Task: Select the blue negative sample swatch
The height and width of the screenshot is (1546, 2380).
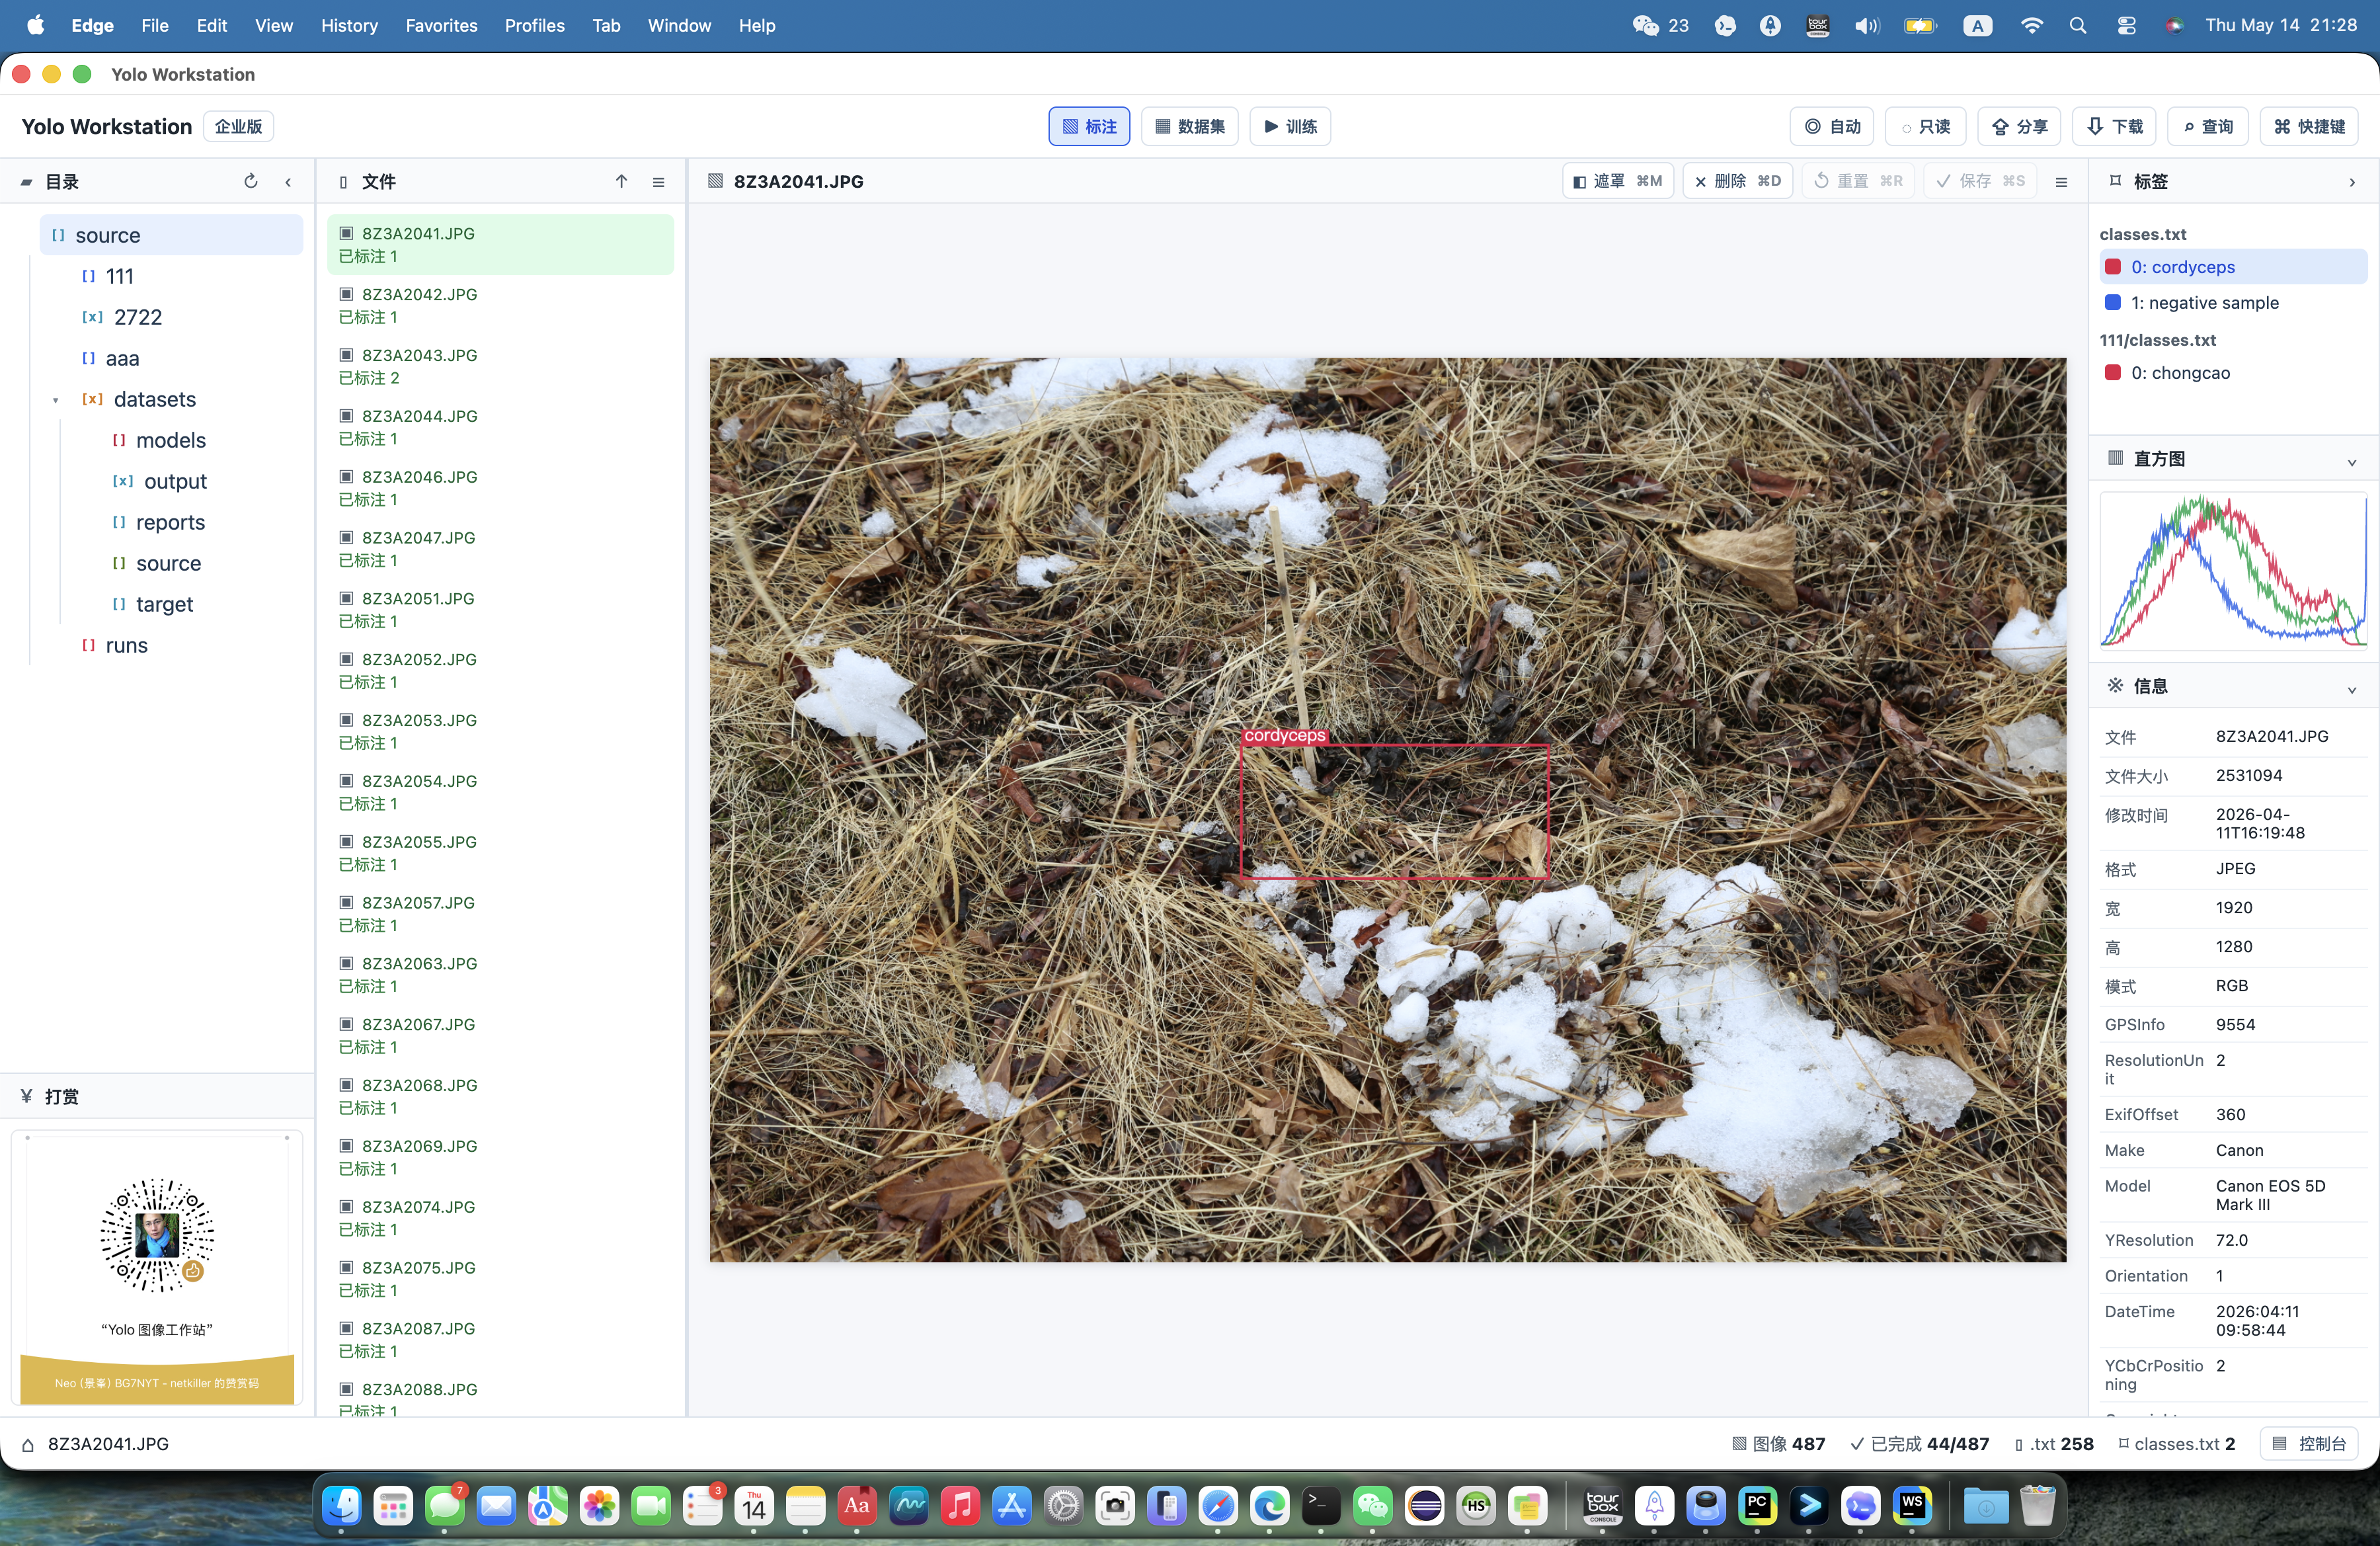Action: click(2113, 302)
